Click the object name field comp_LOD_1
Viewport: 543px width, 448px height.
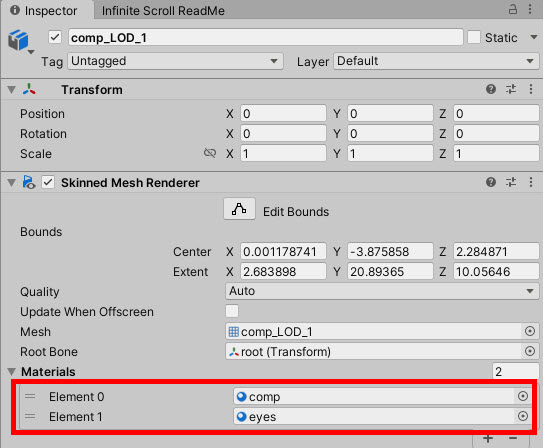[266, 37]
